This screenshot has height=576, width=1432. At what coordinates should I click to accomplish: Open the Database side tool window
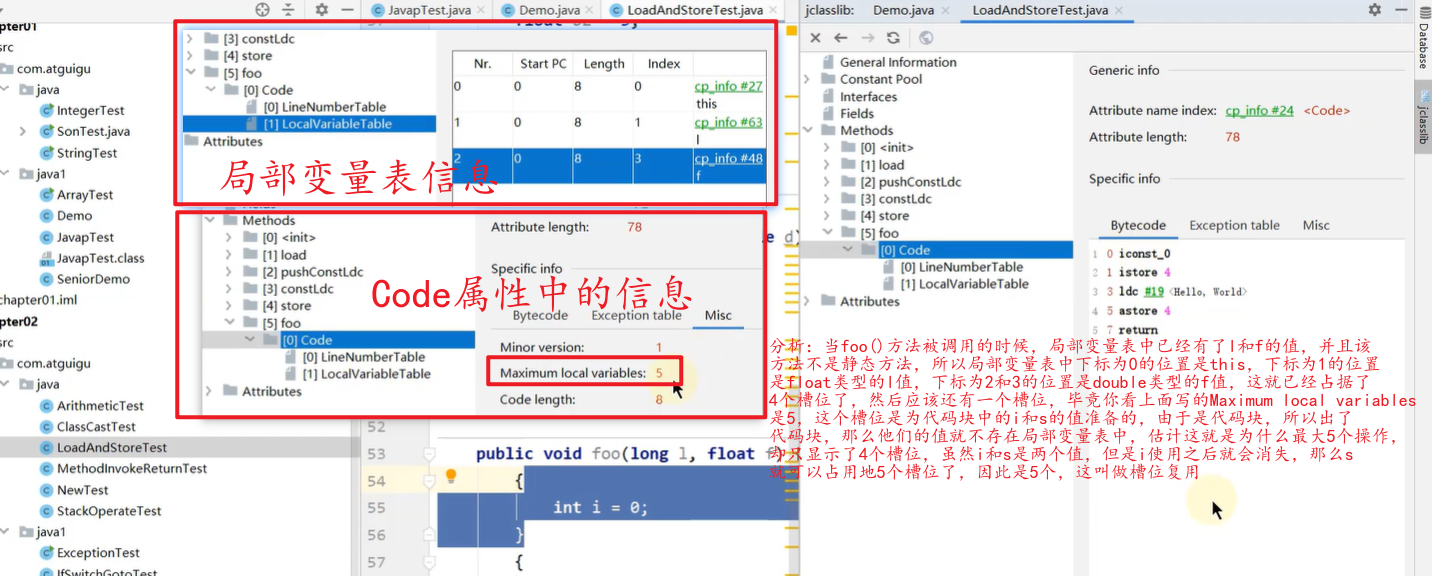tap(1422, 46)
